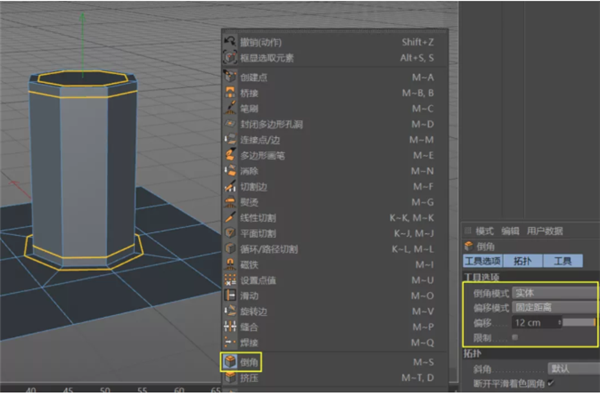
Task: Open the 倒角模式 dropdown showing 实体
Action: coord(554,293)
